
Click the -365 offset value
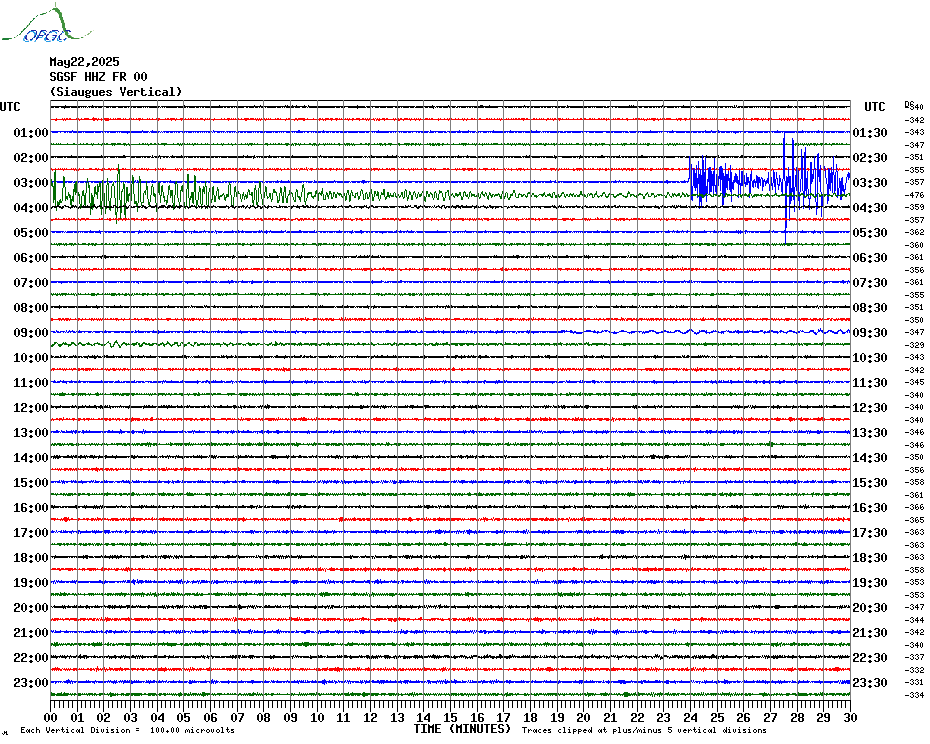pyautogui.click(x=915, y=520)
